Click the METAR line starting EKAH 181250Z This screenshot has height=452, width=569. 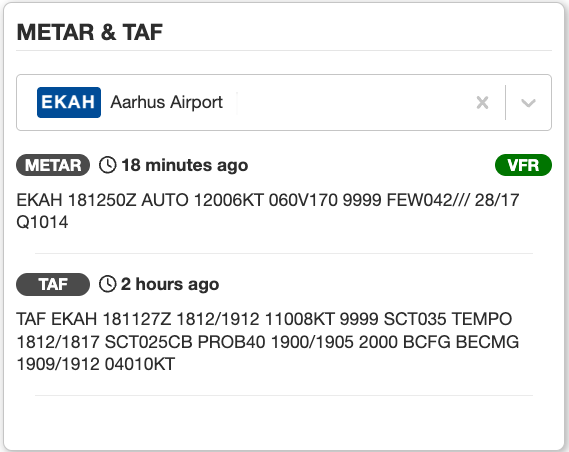click(x=268, y=200)
